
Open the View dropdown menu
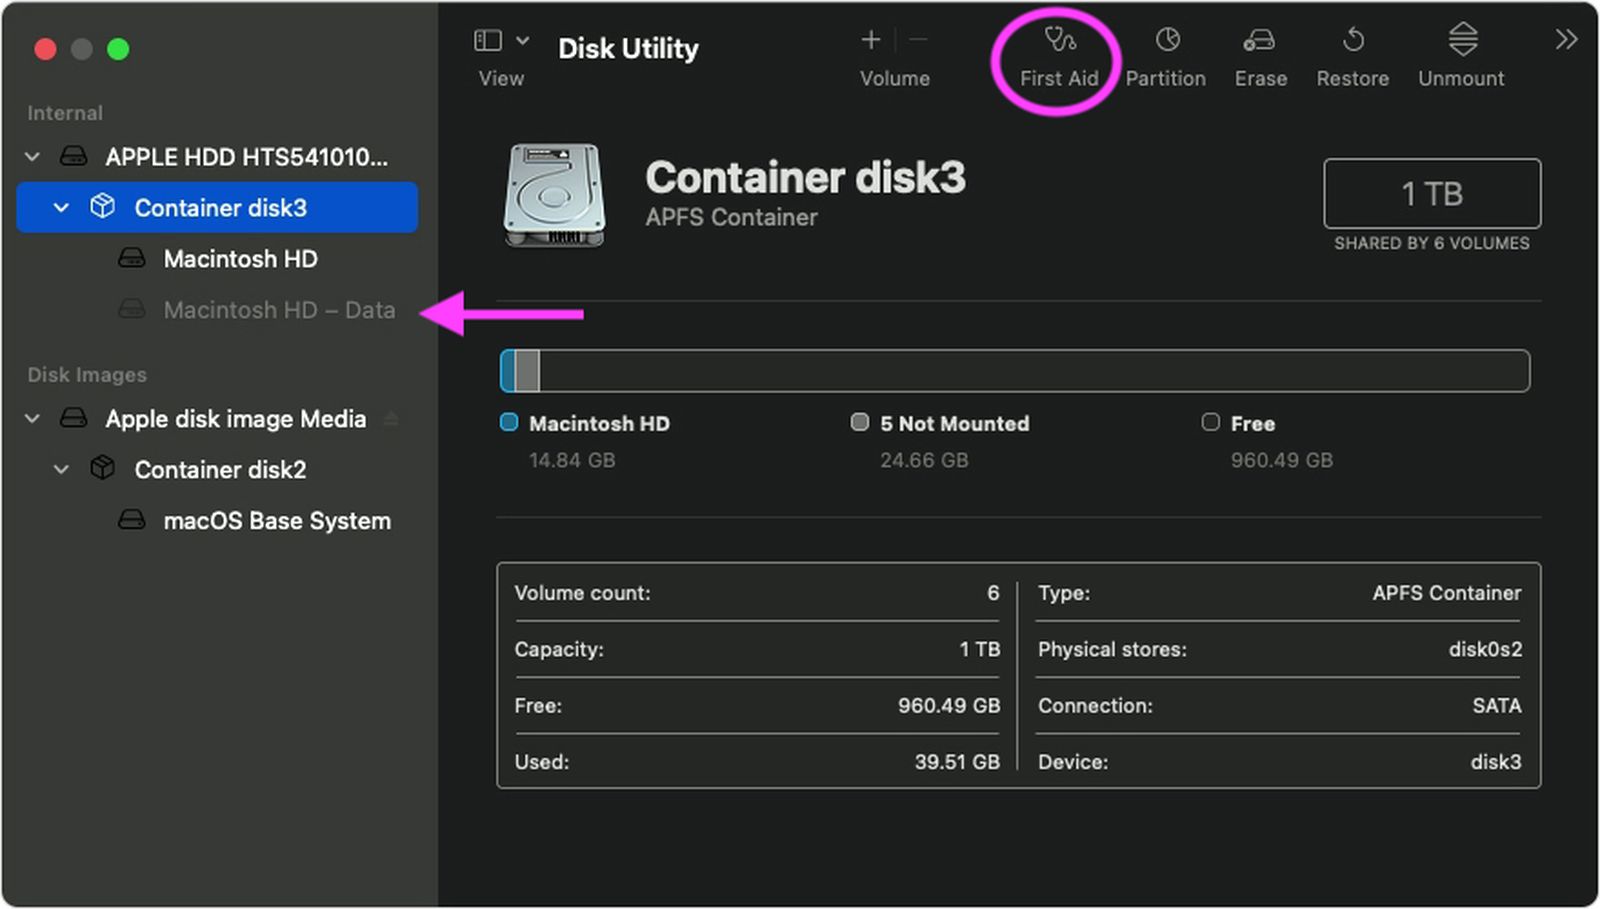523,38
